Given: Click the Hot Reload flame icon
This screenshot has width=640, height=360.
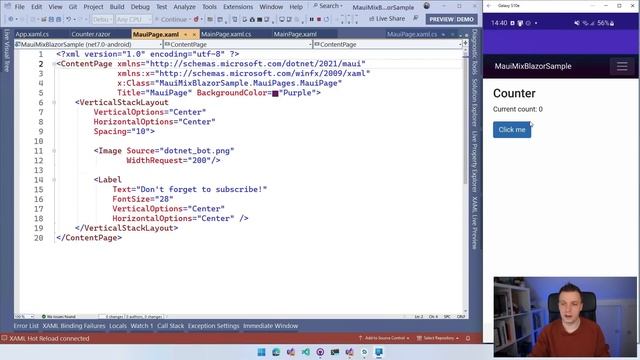Looking at the screenshot, I should [x=196, y=19].
